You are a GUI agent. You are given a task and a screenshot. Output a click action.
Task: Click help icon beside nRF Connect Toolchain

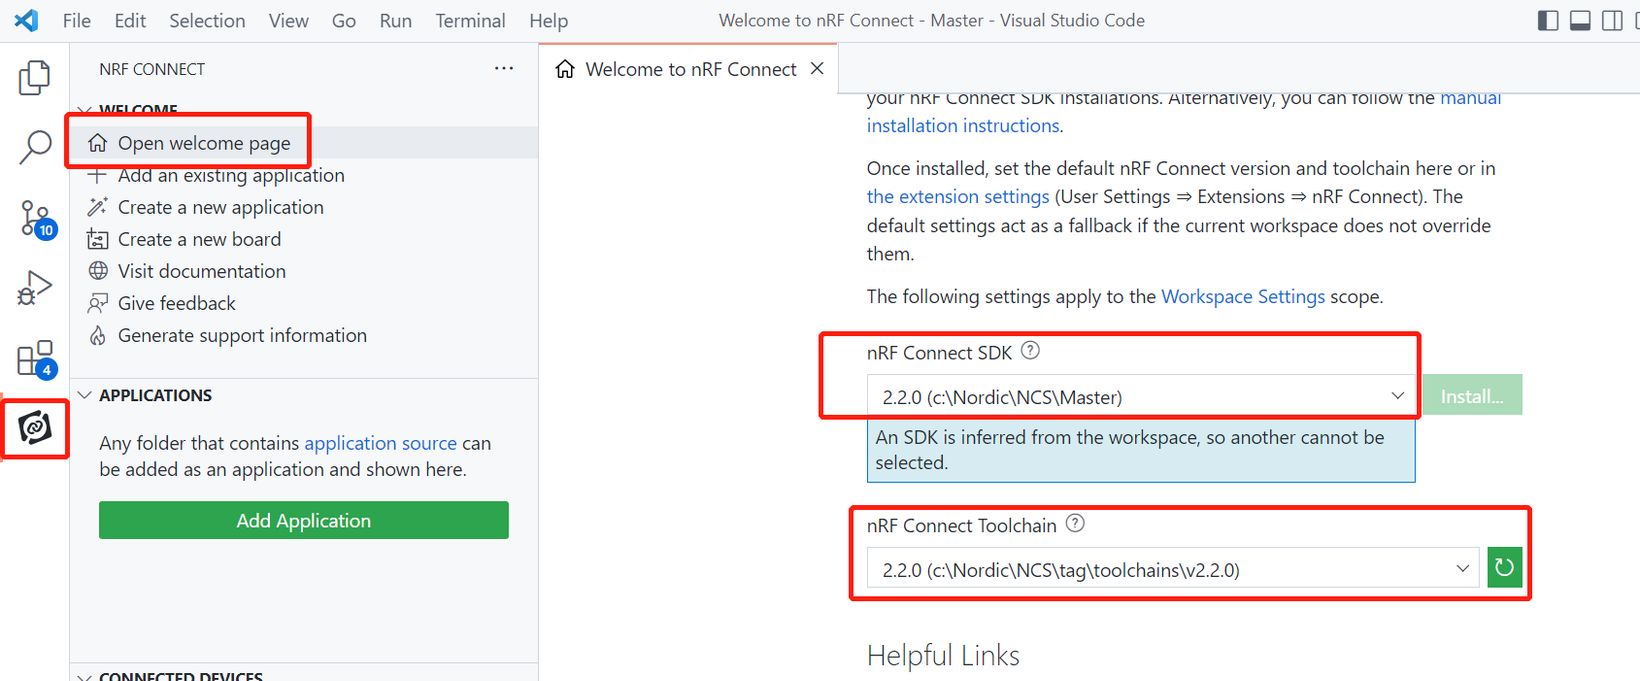(x=1075, y=524)
